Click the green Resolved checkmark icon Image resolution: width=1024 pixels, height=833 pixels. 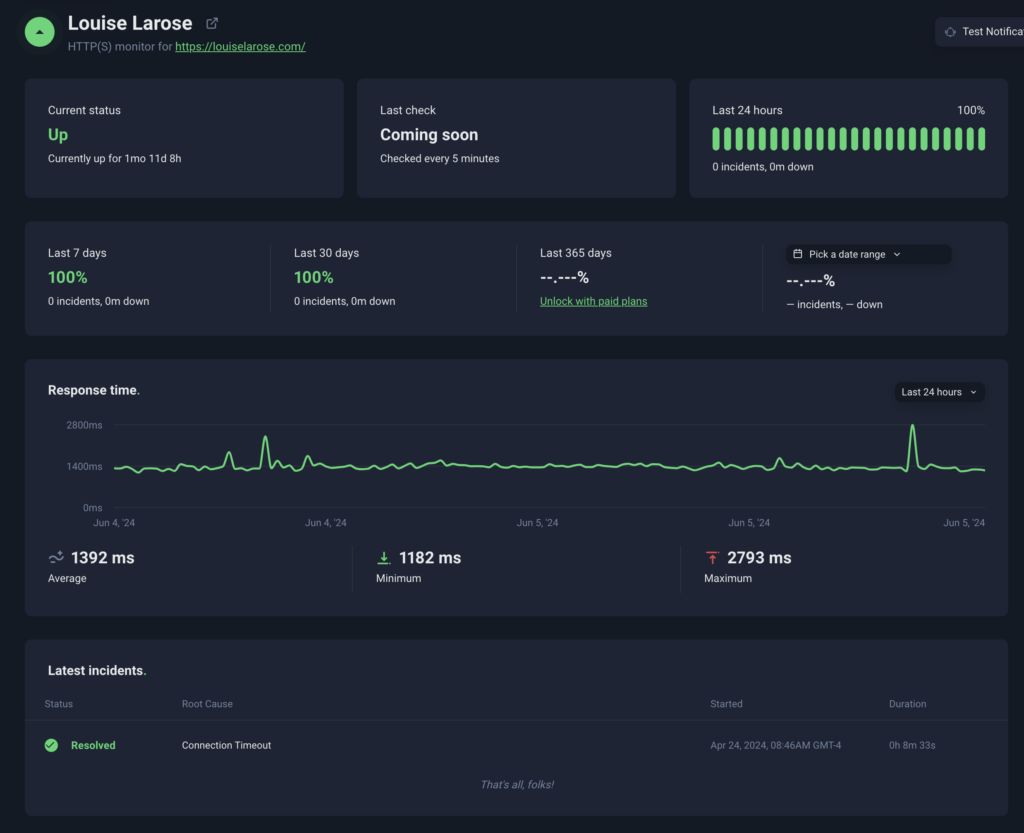[x=51, y=745]
